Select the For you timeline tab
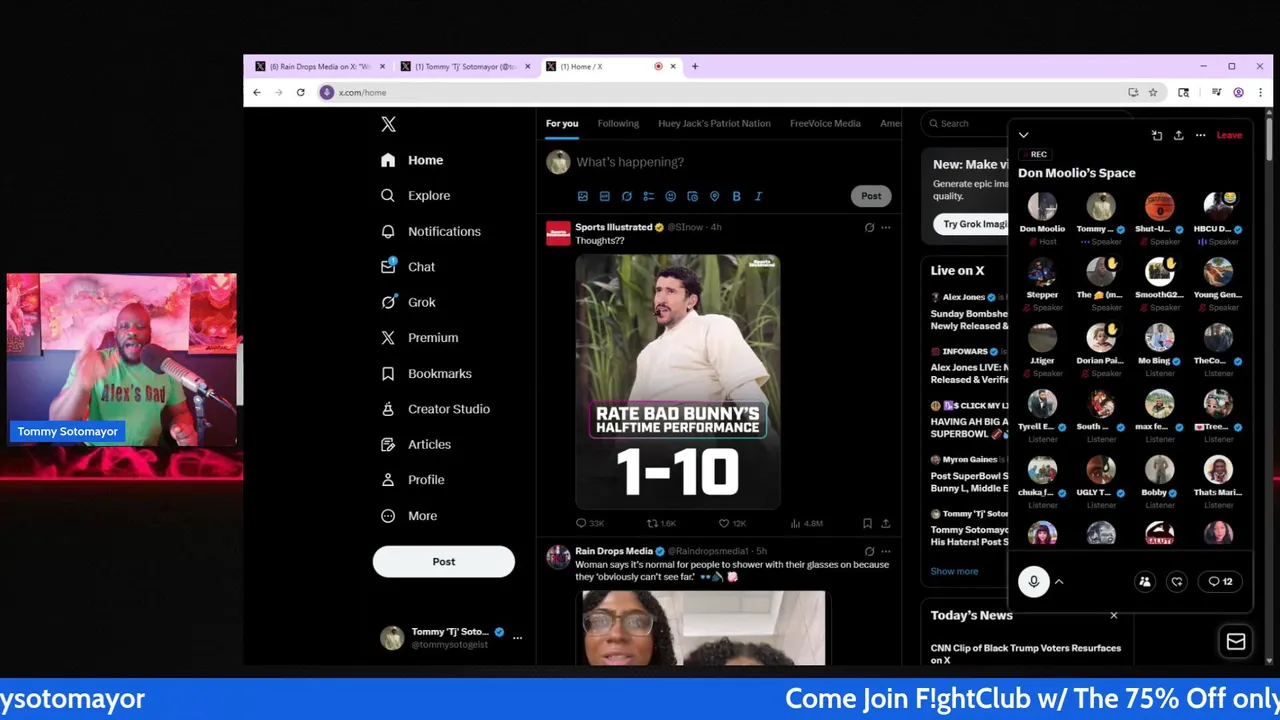This screenshot has height=720, width=1280. point(562,123)
